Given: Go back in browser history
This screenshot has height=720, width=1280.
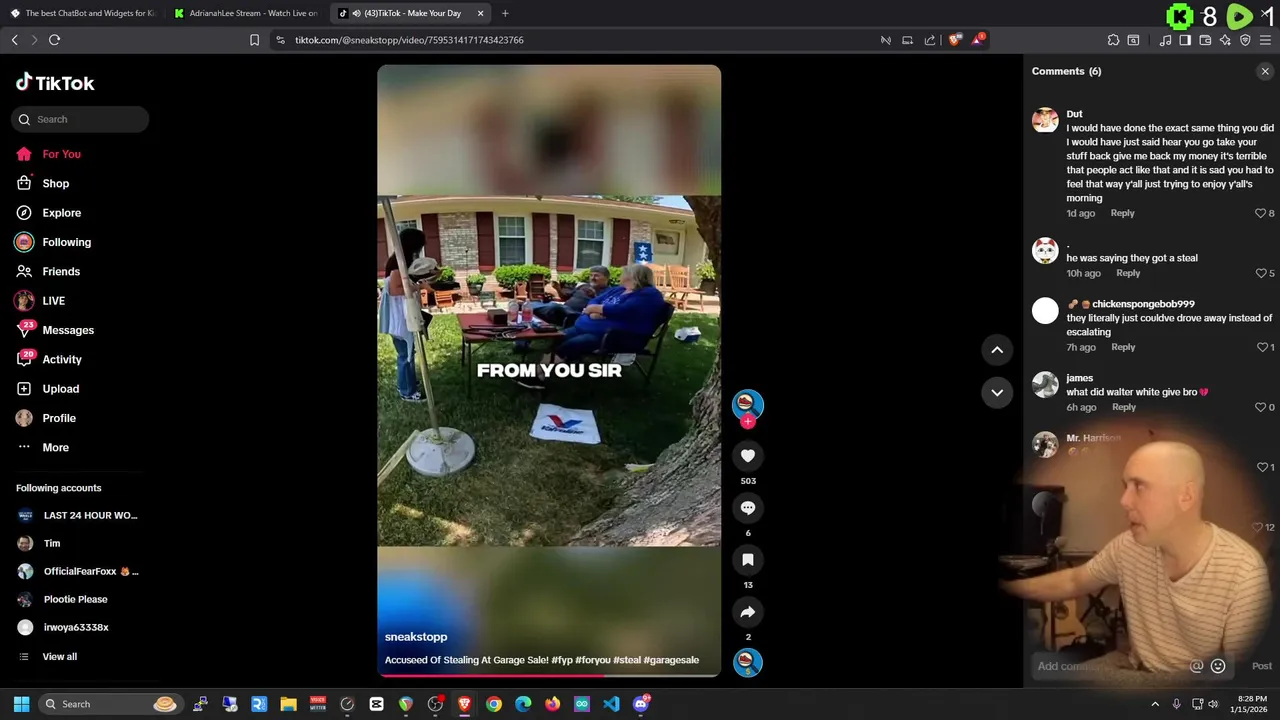Looking at the screenshot, I should (x=14, y=40).
